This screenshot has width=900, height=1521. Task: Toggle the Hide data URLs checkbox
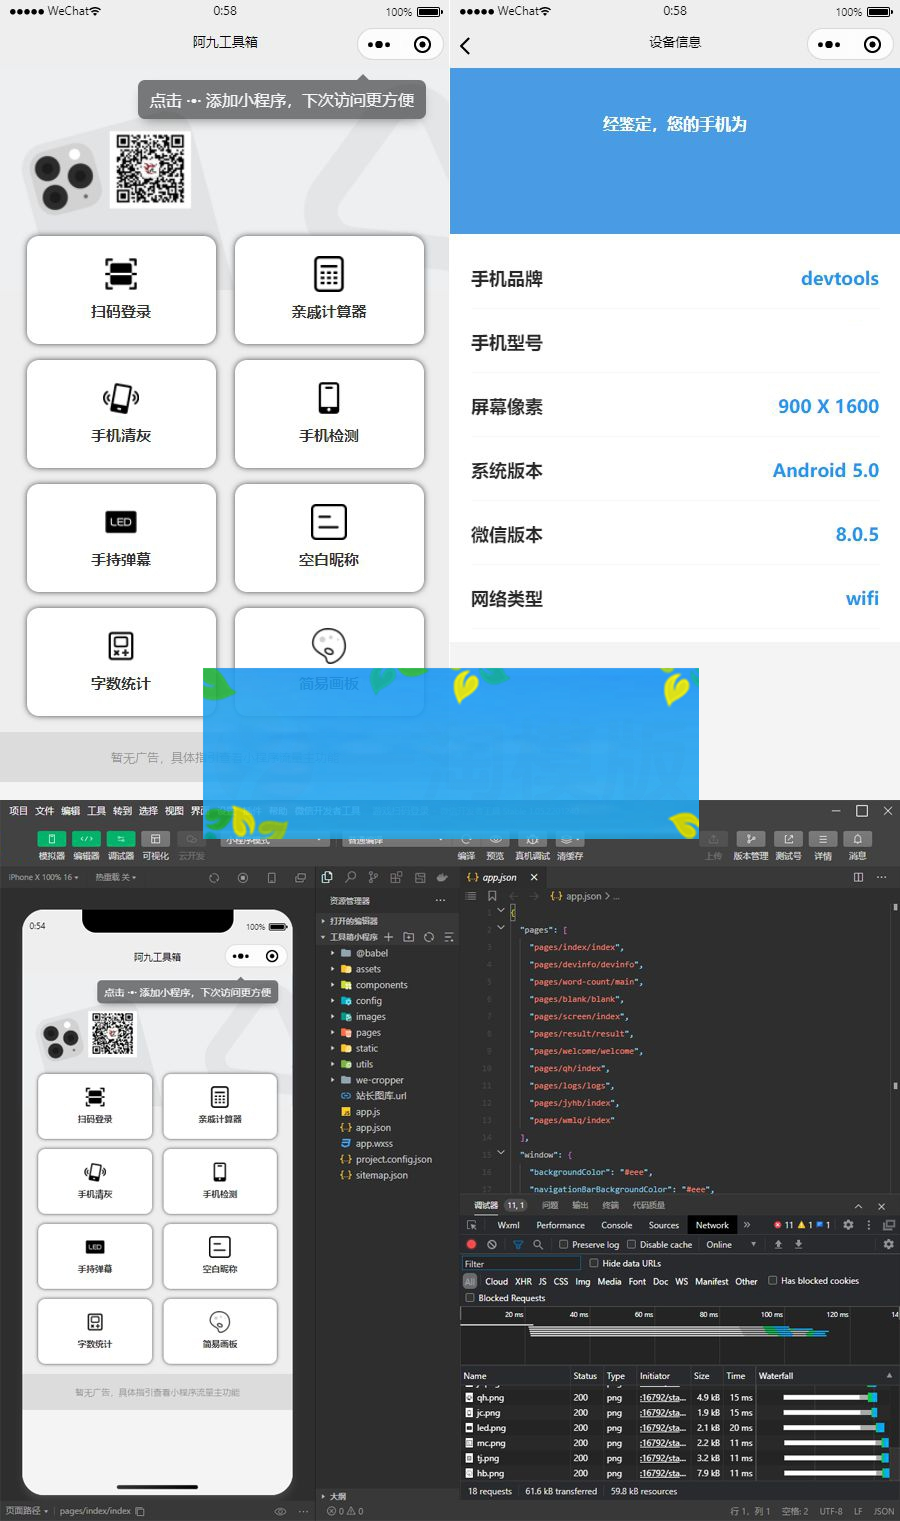point(594,1263)
